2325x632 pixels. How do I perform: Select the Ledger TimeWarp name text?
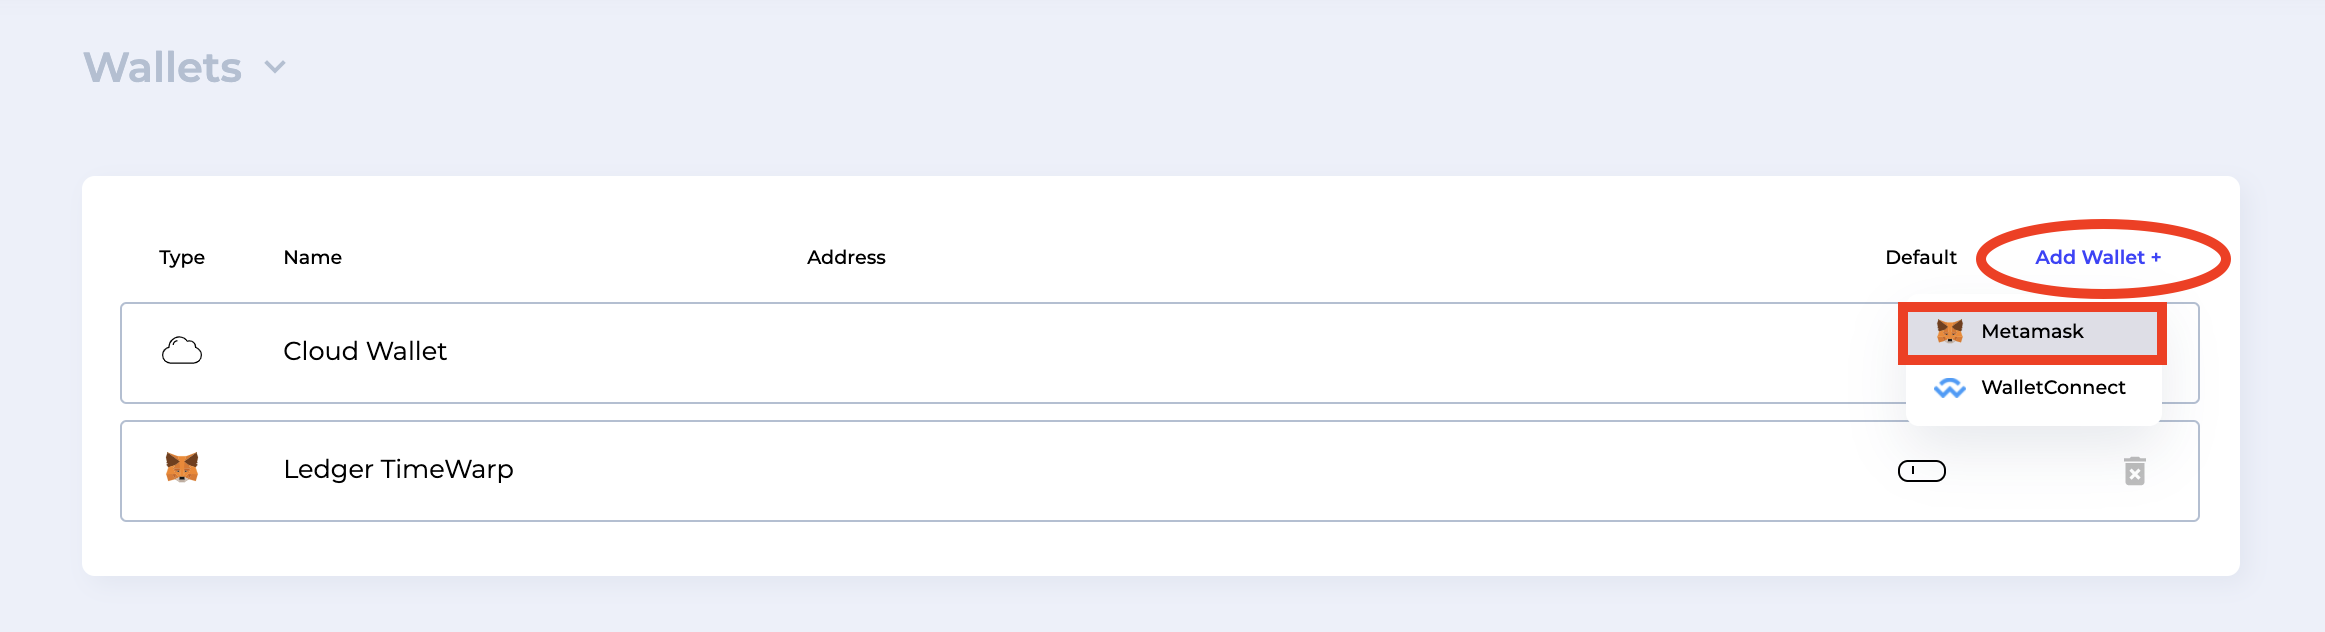click(x=398, y=469)
